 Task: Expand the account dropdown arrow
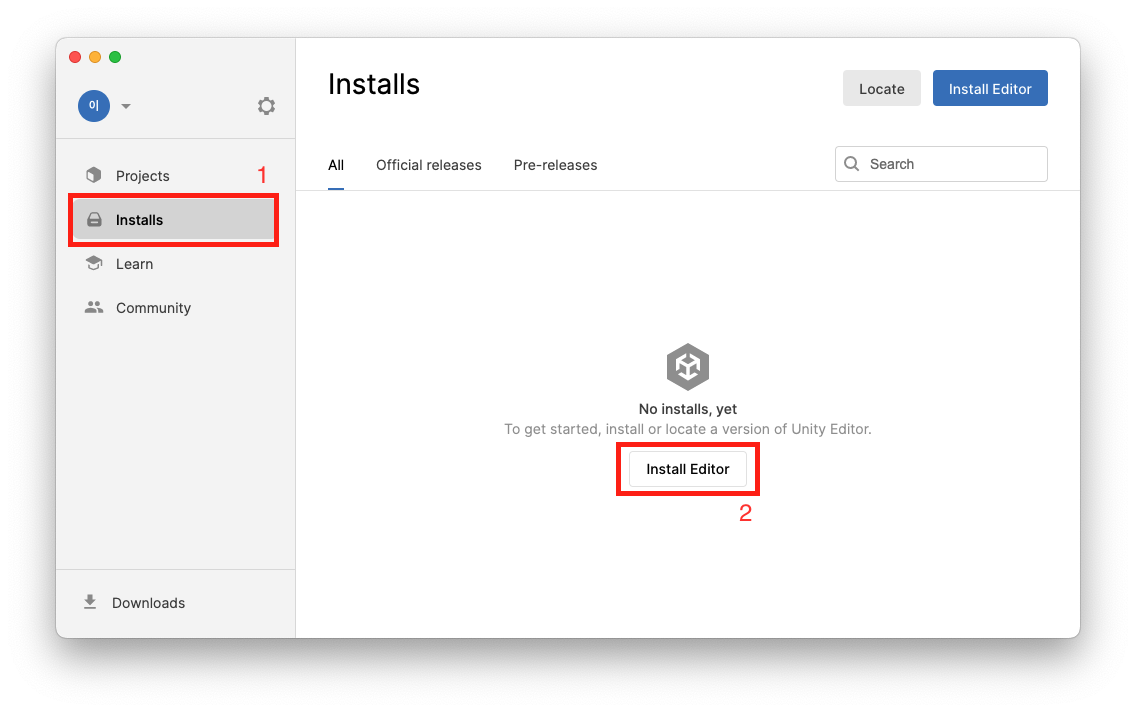pos(126,106)
